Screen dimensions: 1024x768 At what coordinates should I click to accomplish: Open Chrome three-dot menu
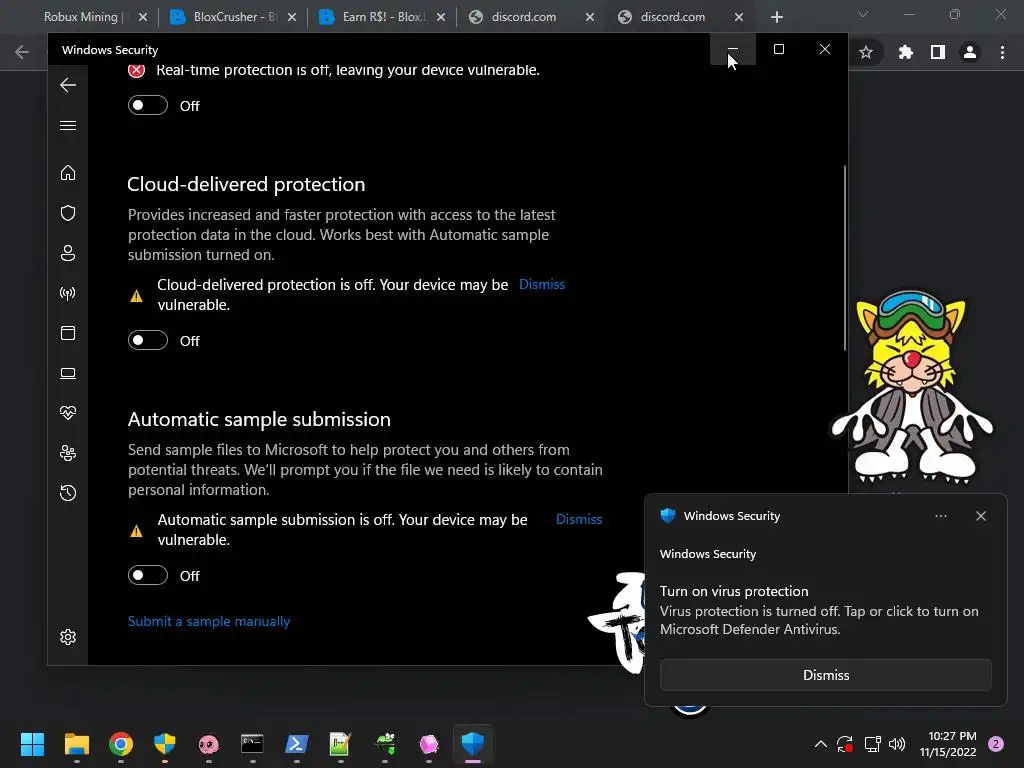1002,52
